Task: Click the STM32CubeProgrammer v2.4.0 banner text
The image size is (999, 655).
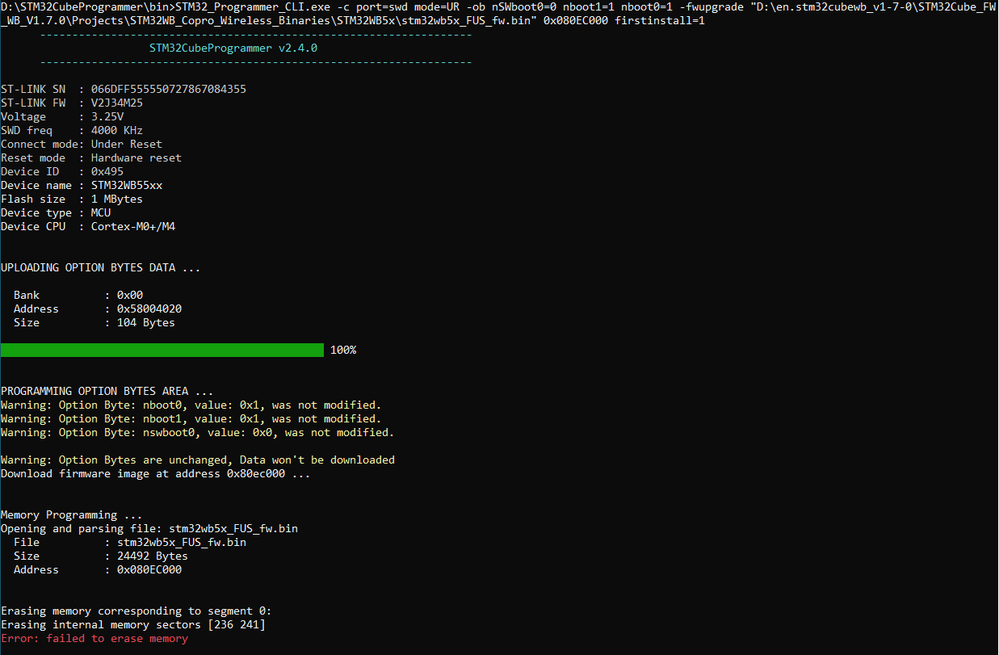Action: pyautogui.click(x=233, y=48)
